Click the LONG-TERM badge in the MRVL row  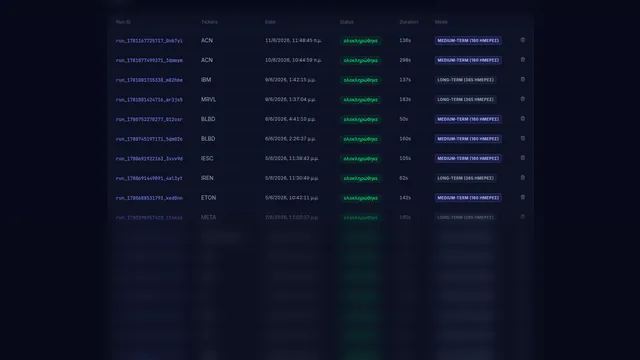(465, 99)
